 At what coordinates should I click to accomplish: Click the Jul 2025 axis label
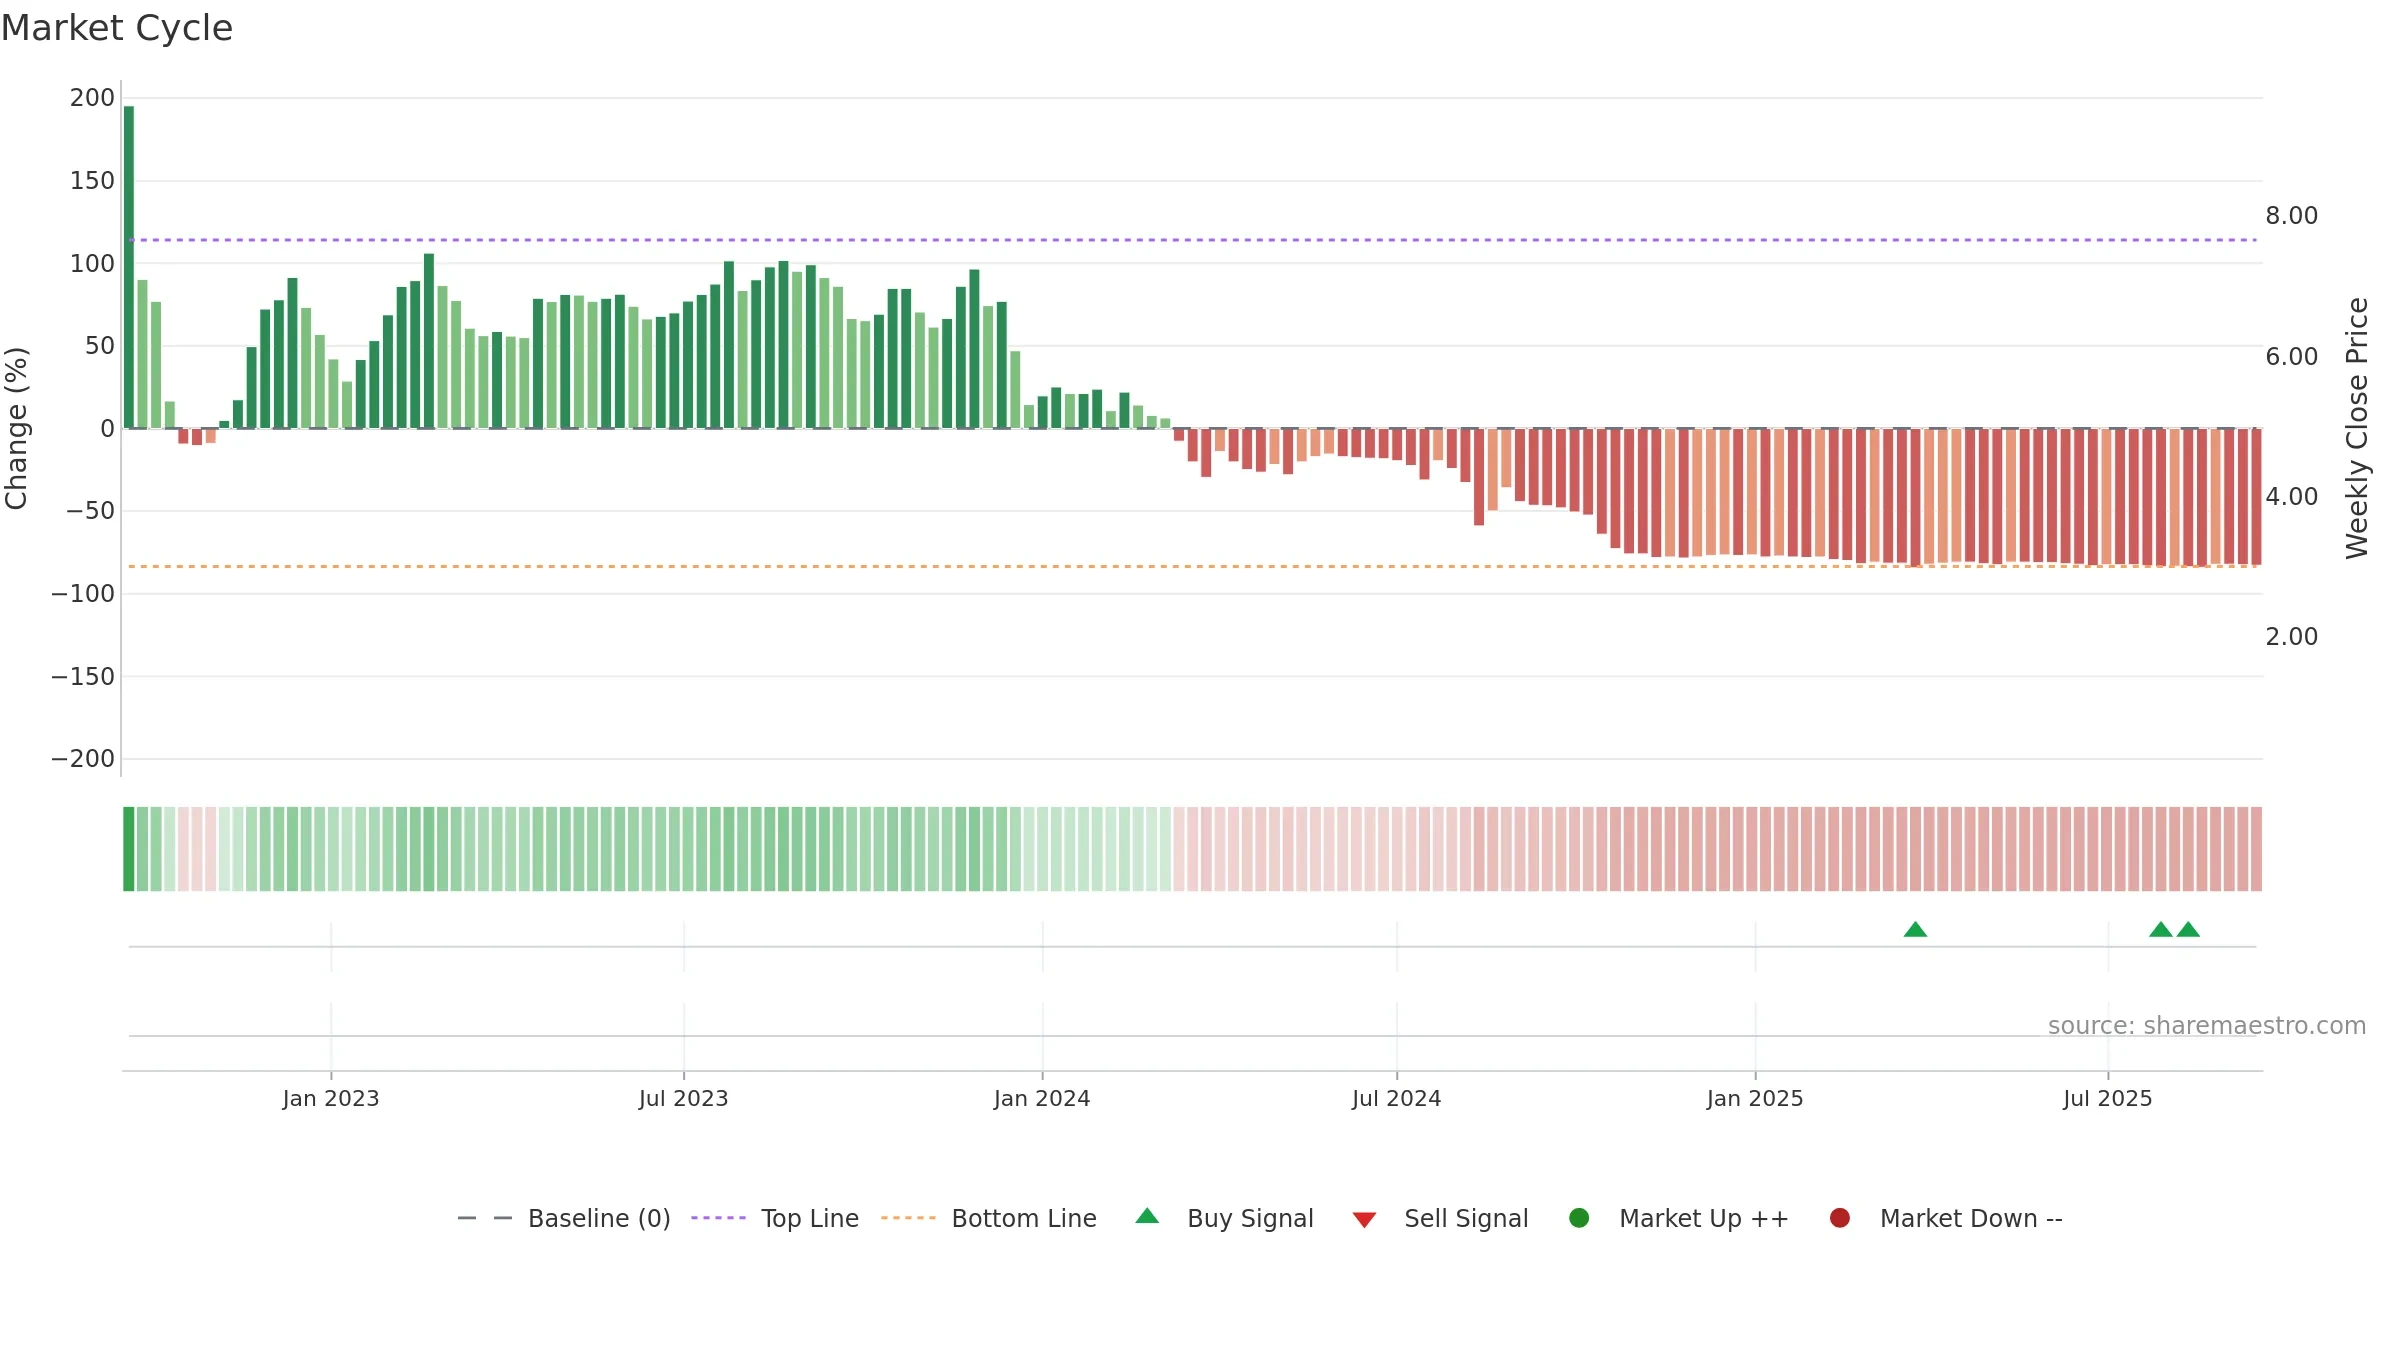pyautogui.click(x=2108, y=1099)
